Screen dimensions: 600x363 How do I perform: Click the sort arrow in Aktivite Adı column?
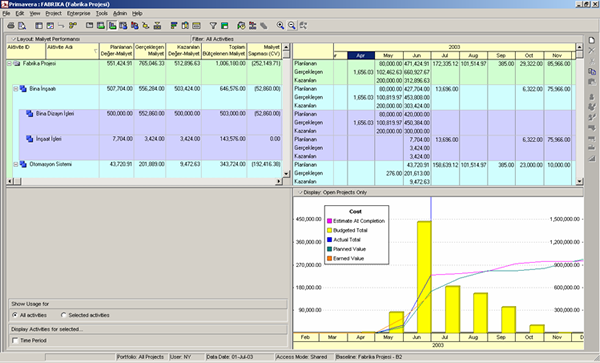pyautogui.click(x=95, y=51)
